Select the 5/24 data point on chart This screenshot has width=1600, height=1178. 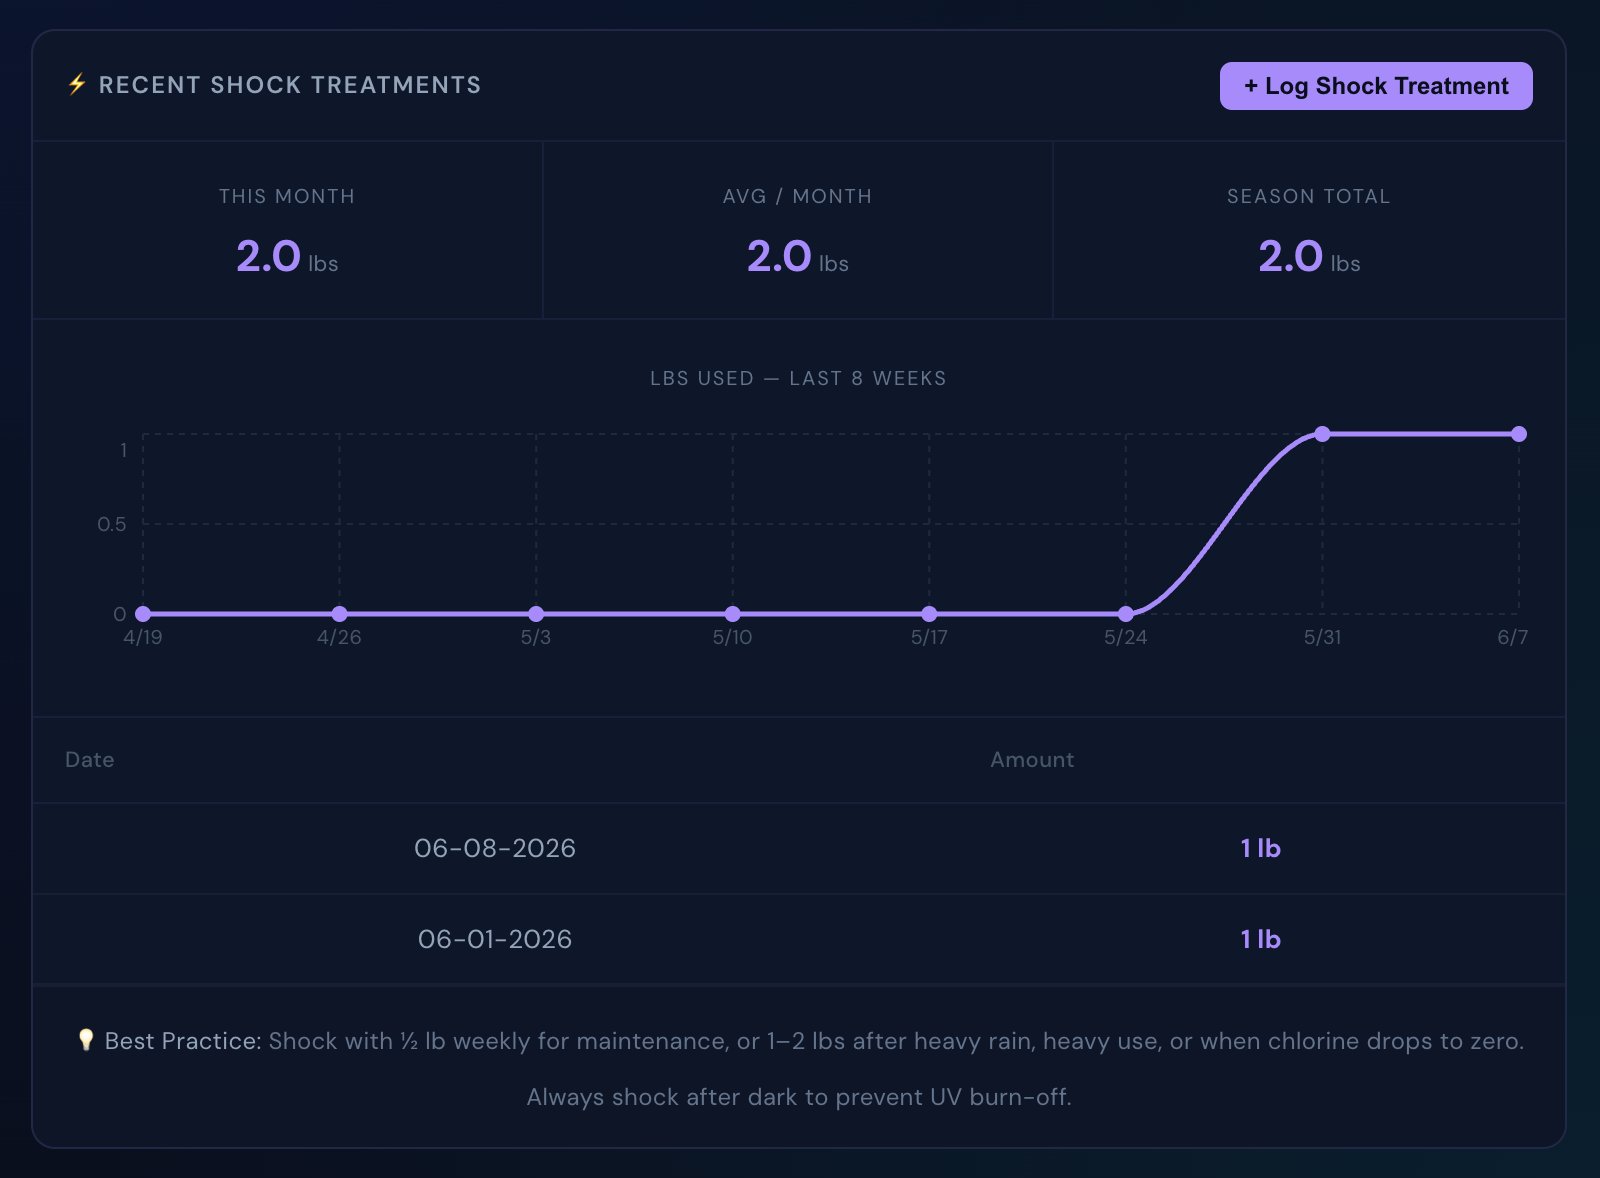point(1126,614)
